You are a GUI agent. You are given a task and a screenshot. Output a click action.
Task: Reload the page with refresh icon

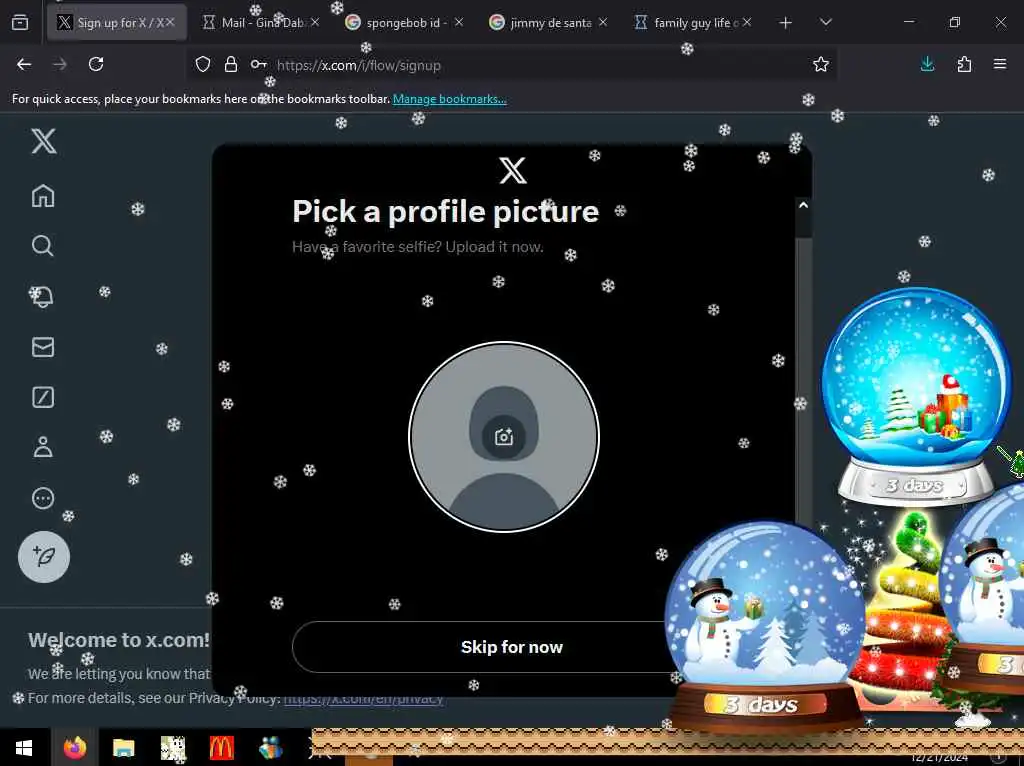(x=96, y=64)
